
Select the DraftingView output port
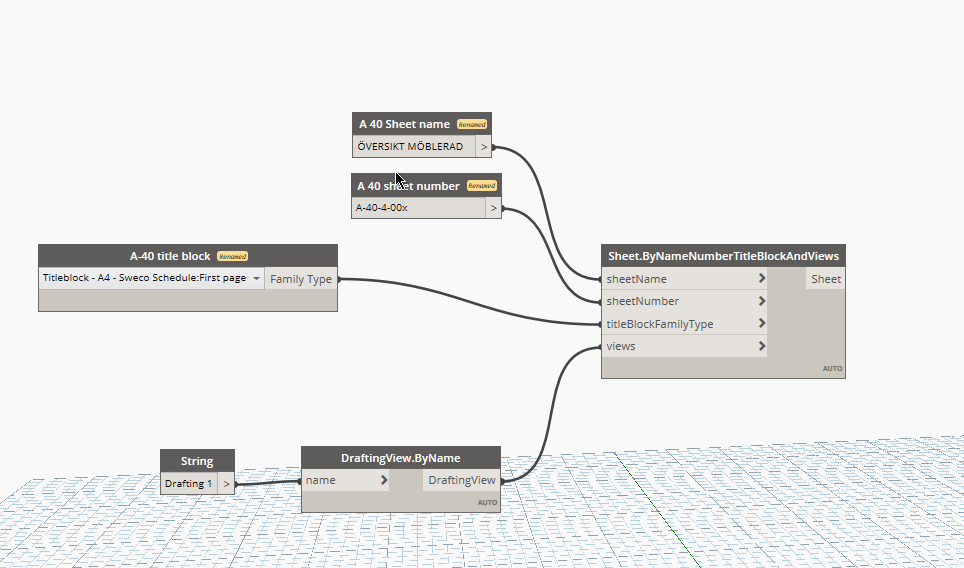click(x=462, y=480)
